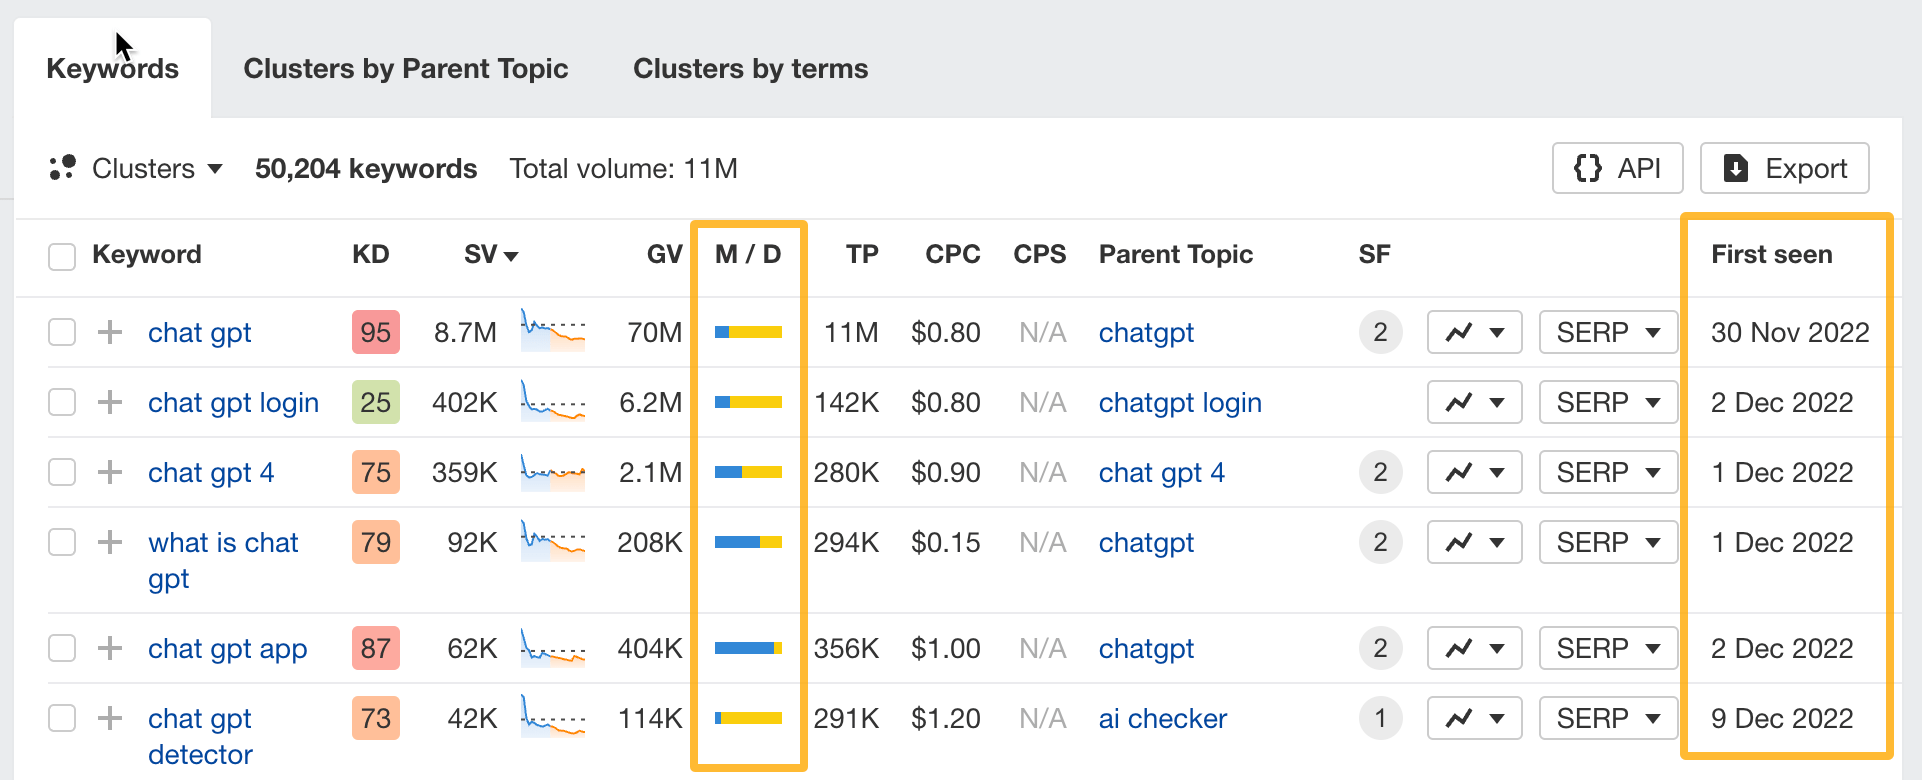The image size is (1922, 780).
Task: Click the Clusters grouping icon
Action: pyautogui.click(x=61, y=168)
